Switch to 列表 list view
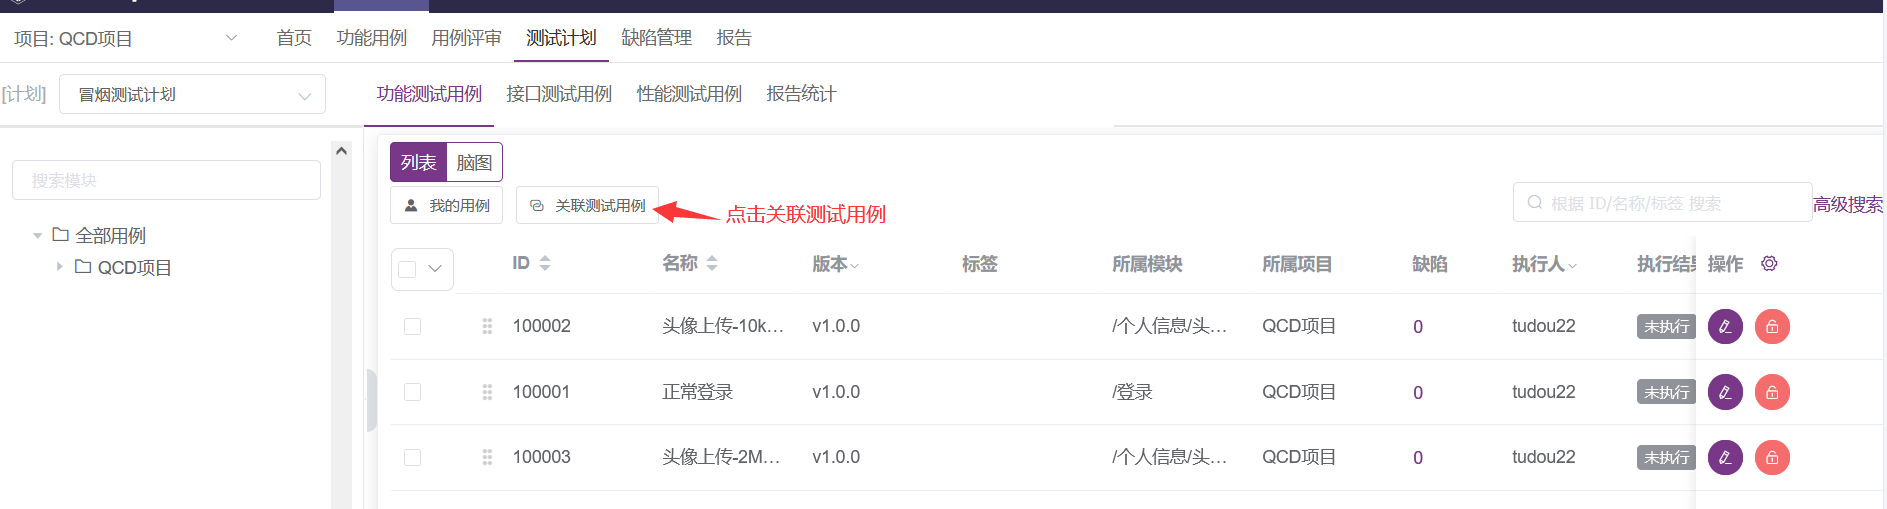 click(418, 162)
